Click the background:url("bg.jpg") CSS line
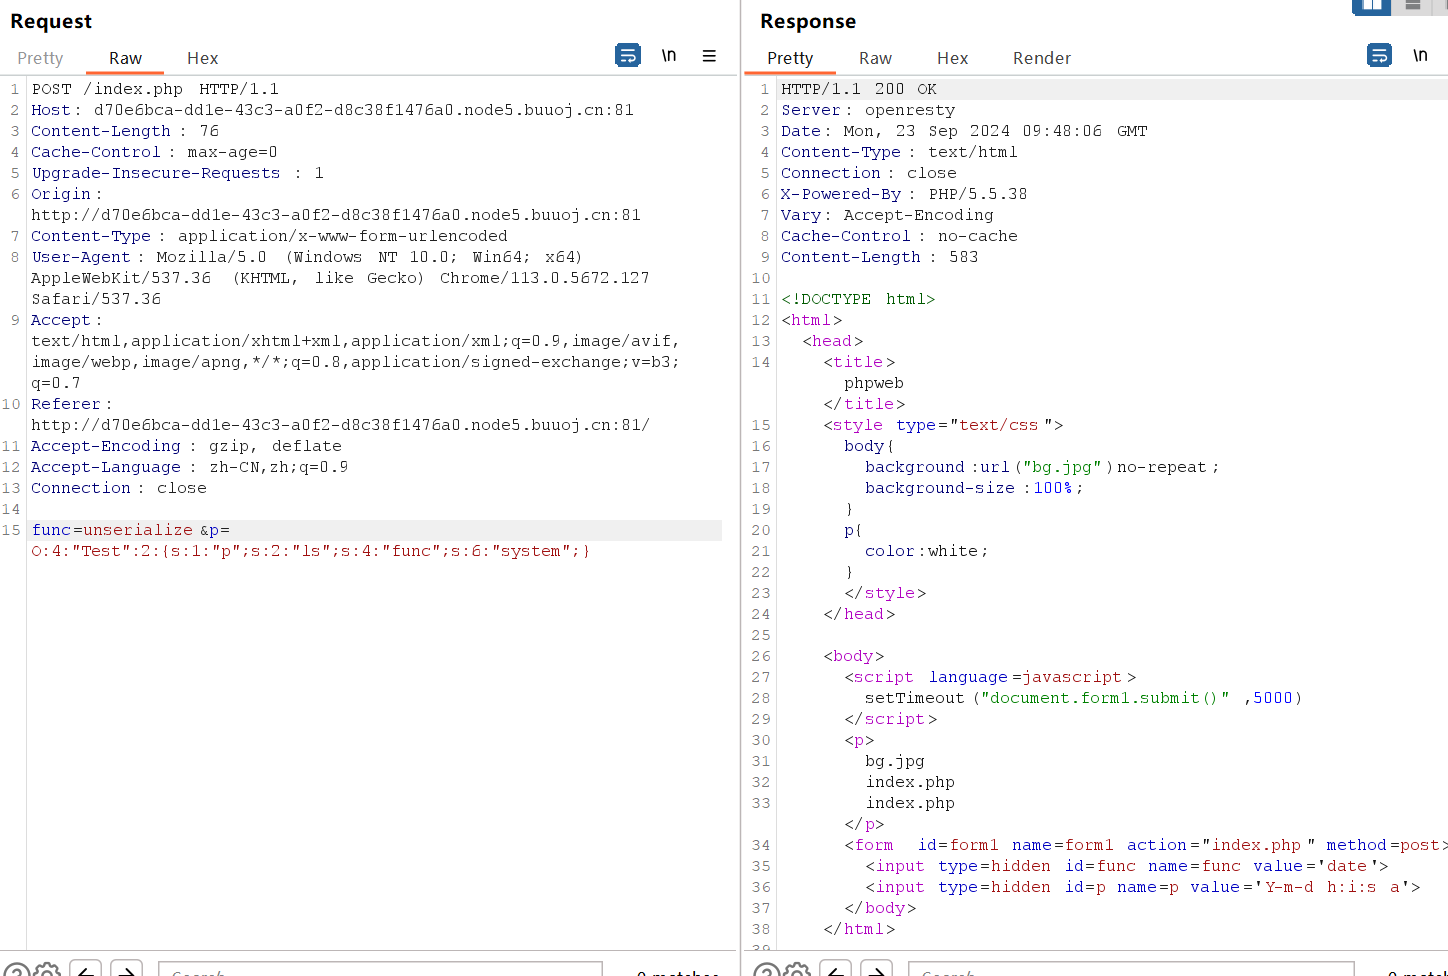The height and width of the screenshot is (976, 1448). pyautogui.click(x=1042, y=467)
